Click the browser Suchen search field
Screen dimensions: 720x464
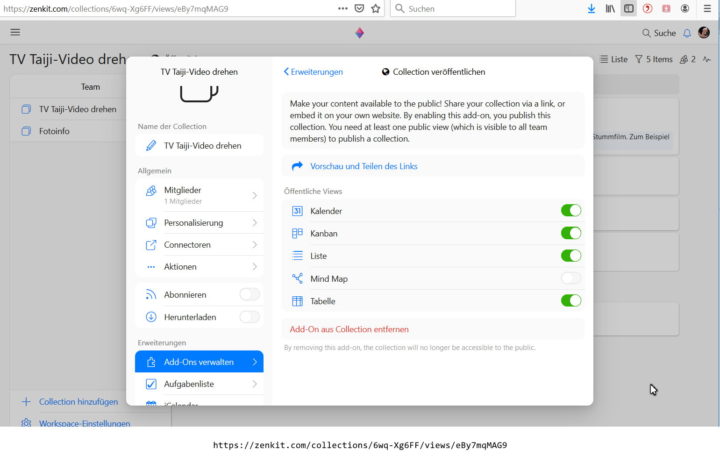pos(453,9)
